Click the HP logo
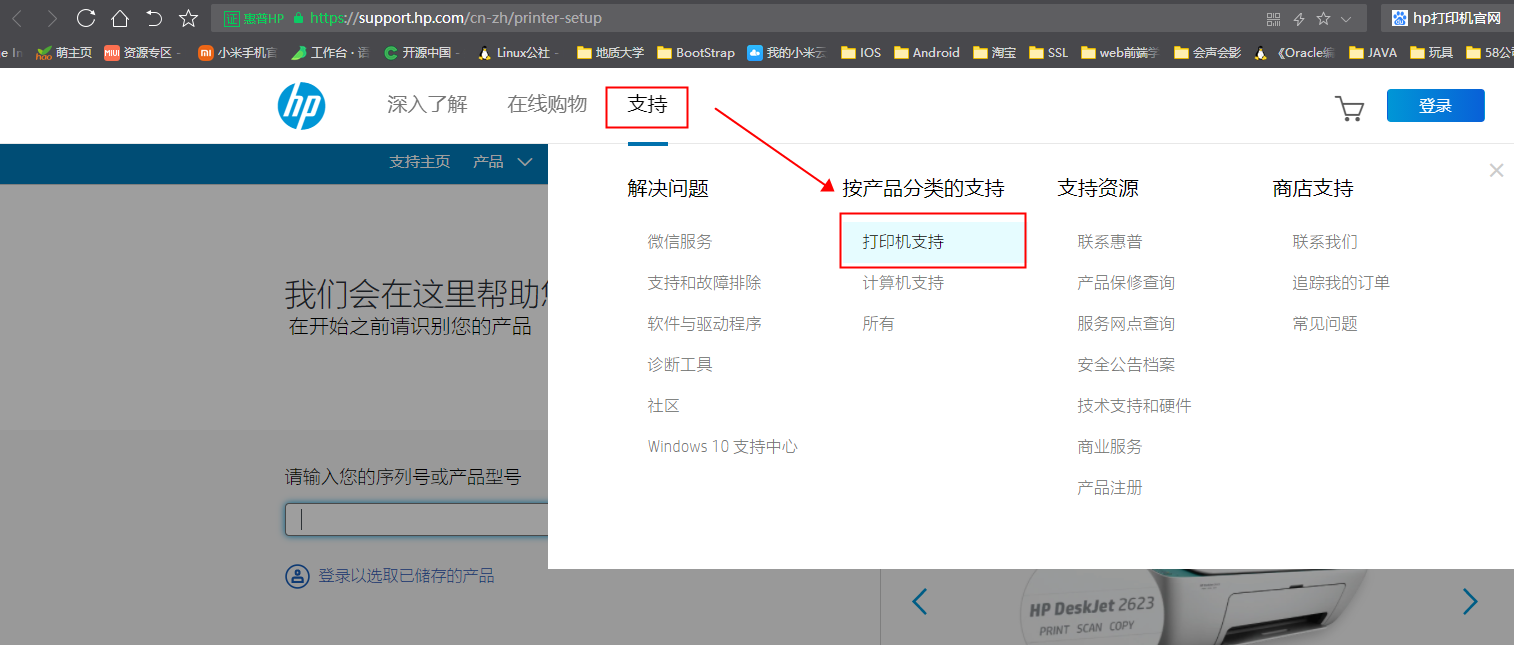The image size is (1514, 645). pyautogui.click(x=301, y=106)
